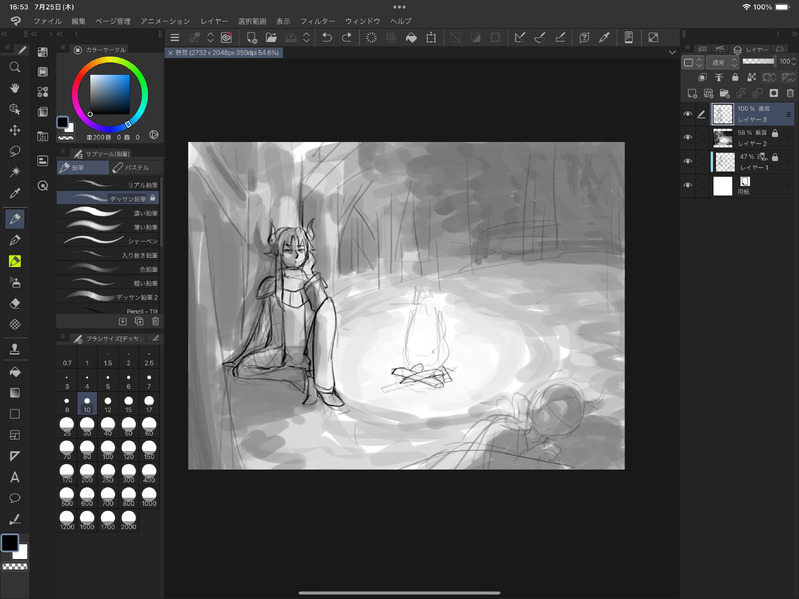The width and height of the screenshot is (799, 599).
Task: Expand the canvas tab list chevron
Action: click(672, 52)
